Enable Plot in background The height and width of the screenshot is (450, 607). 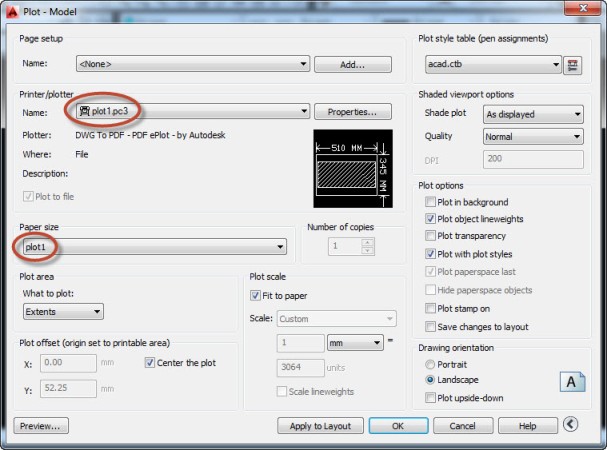point(430,202)
